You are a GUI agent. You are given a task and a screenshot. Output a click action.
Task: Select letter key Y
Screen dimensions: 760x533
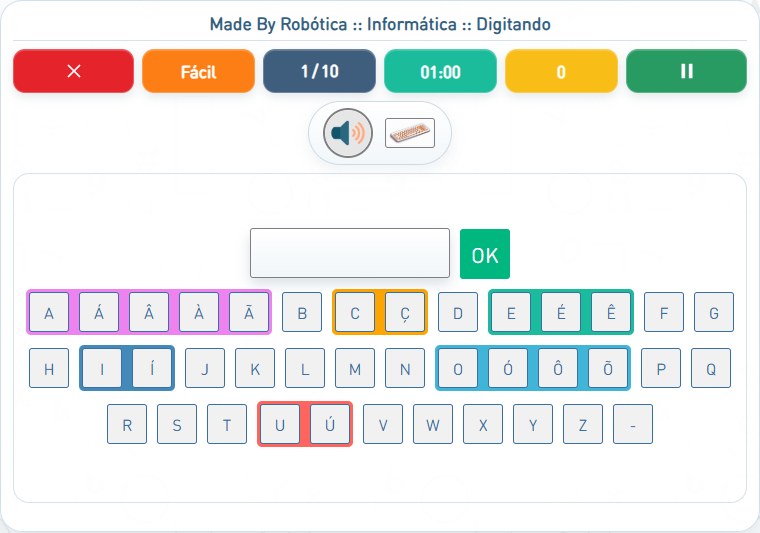(533, 424)
